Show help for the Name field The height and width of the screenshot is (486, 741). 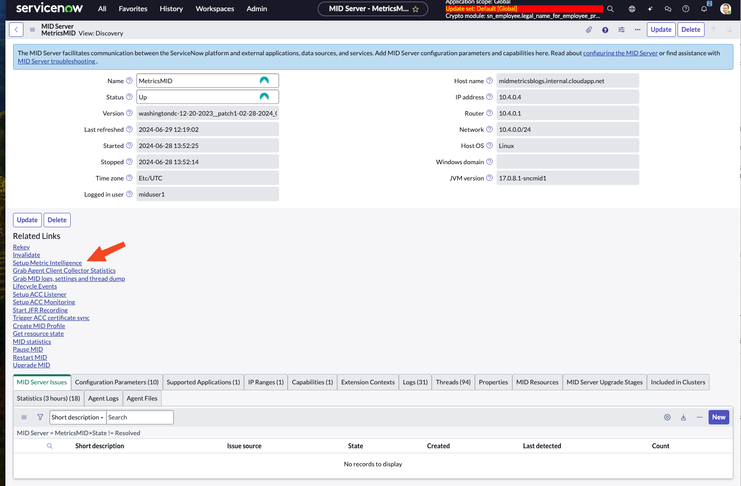[129, 81]
